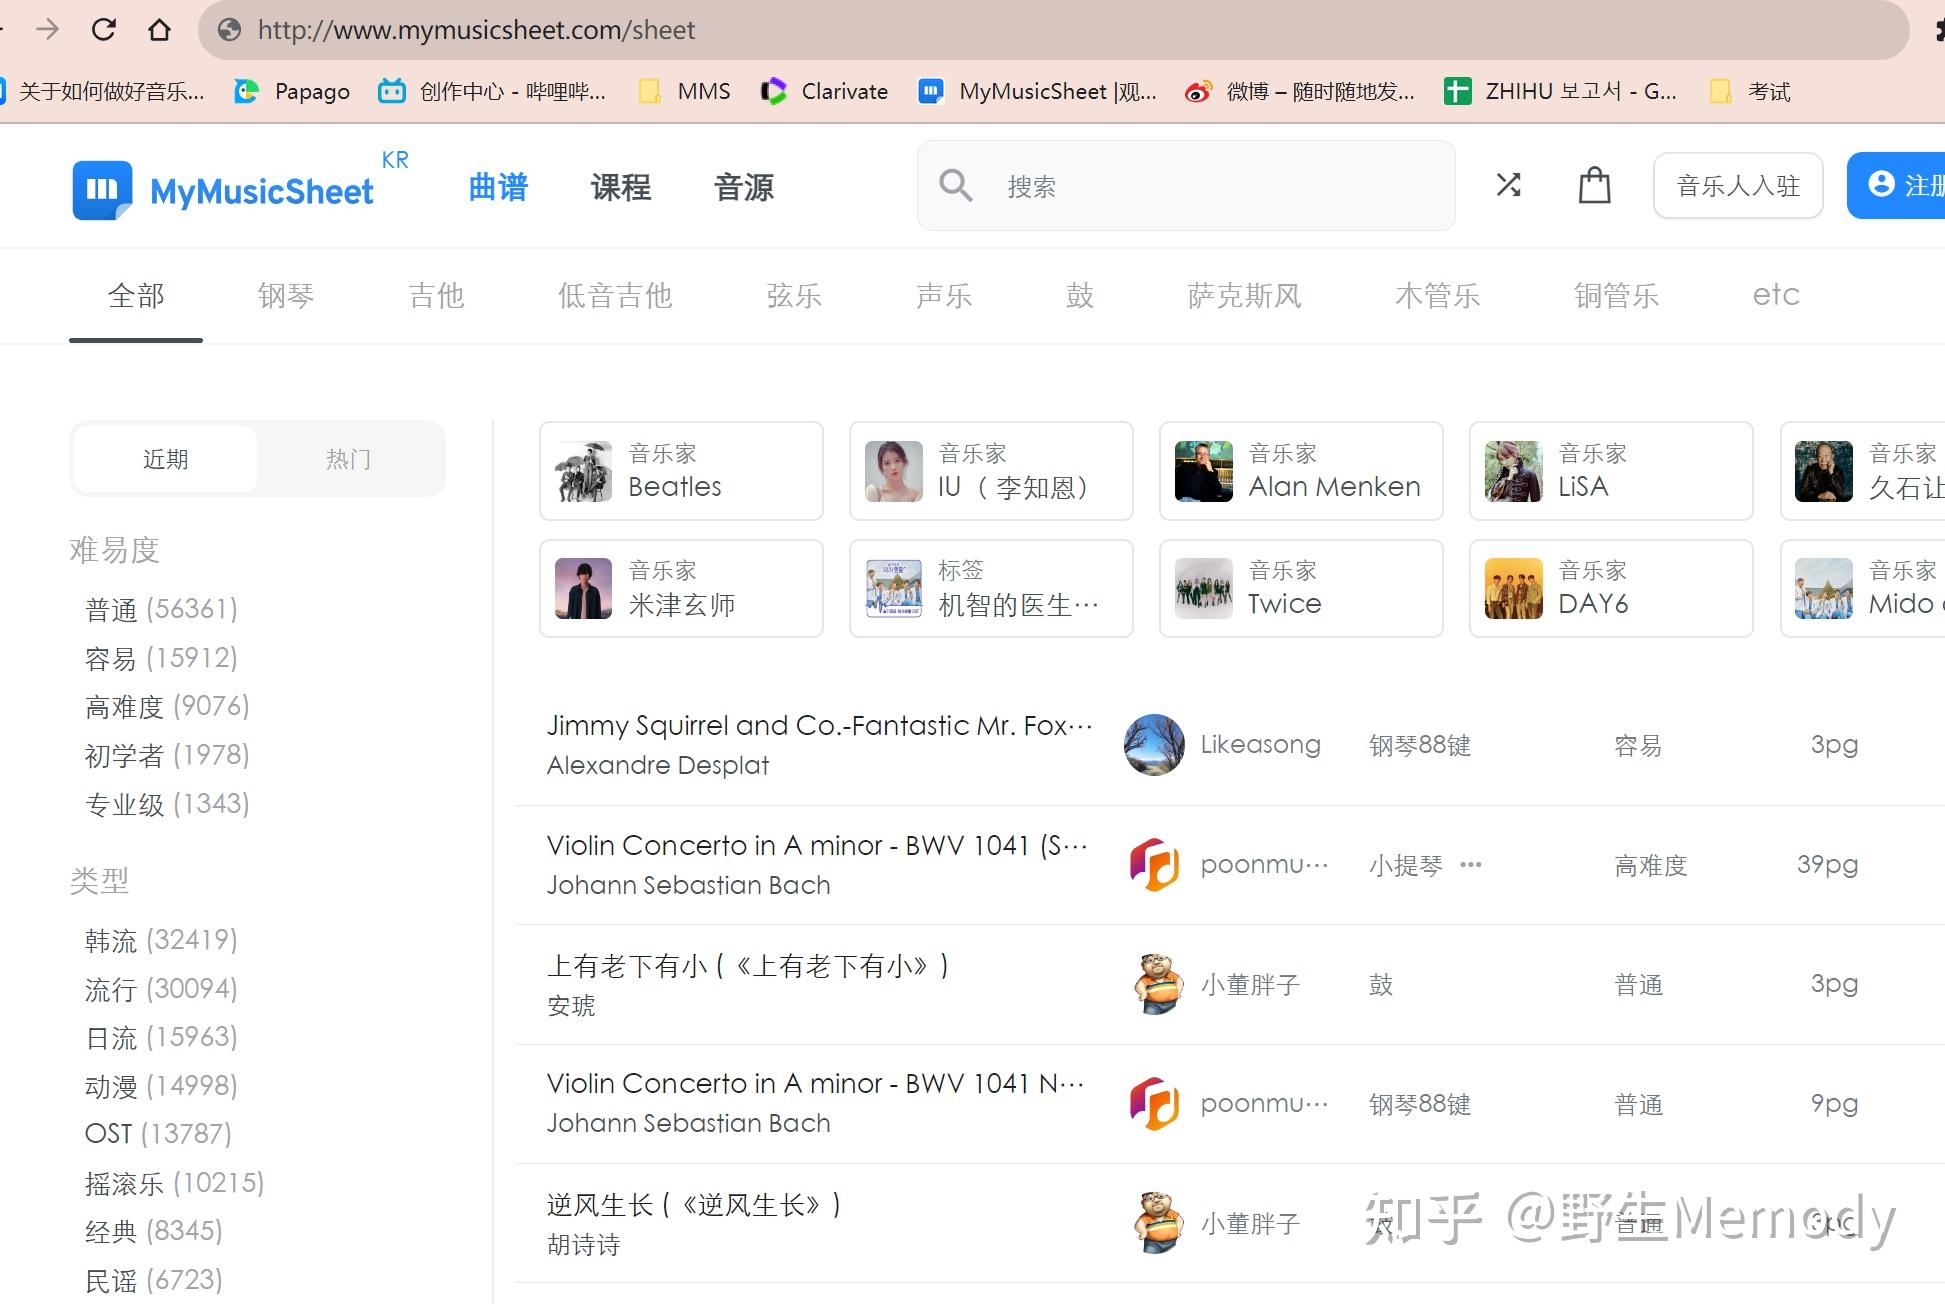Click the browser home icon
The width and height of the screenshot is (1945, 1304).
pos(161,29)
